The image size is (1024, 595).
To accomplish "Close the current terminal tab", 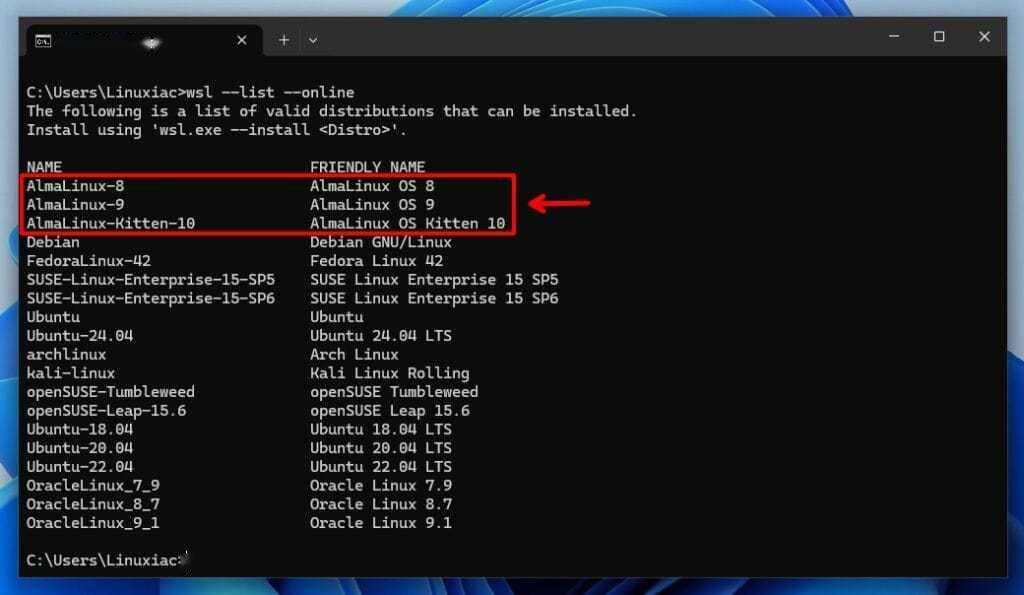I will point(242,40).
